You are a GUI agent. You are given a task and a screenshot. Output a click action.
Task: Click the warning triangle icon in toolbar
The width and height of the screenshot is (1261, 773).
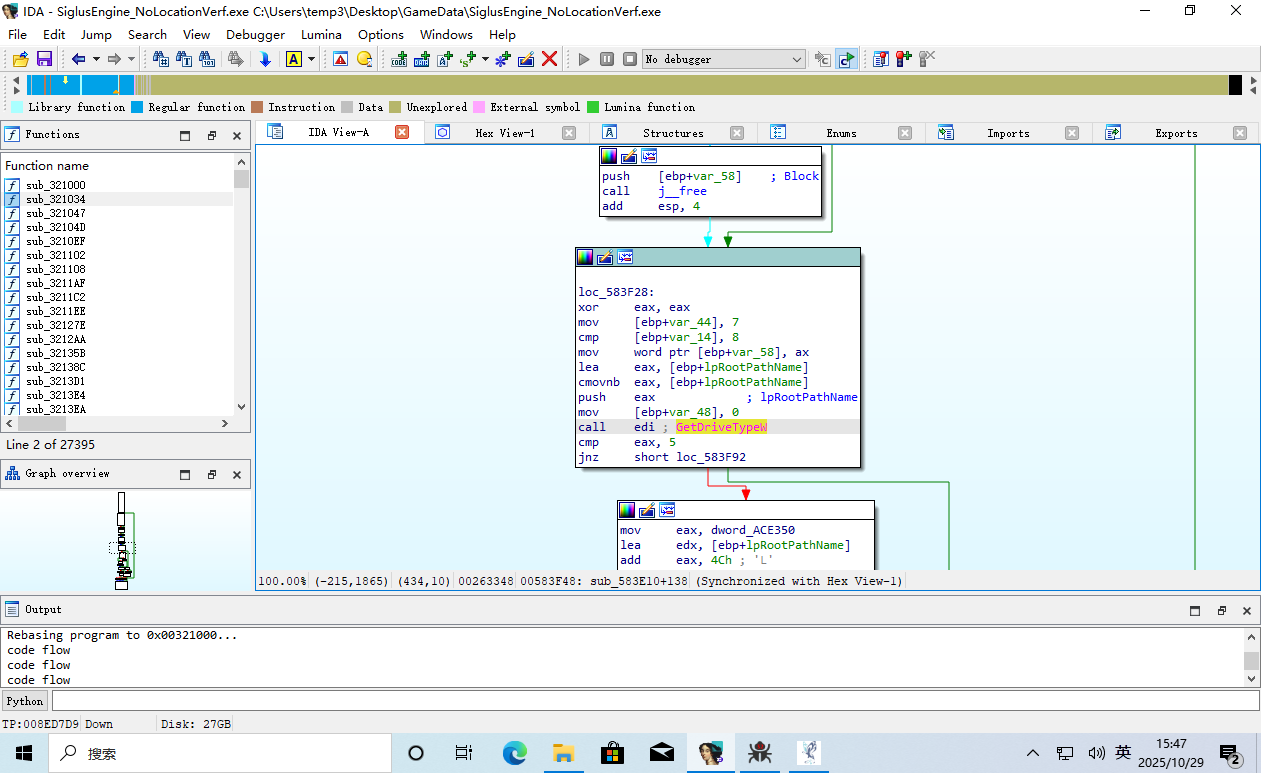[x=340, y=60]
